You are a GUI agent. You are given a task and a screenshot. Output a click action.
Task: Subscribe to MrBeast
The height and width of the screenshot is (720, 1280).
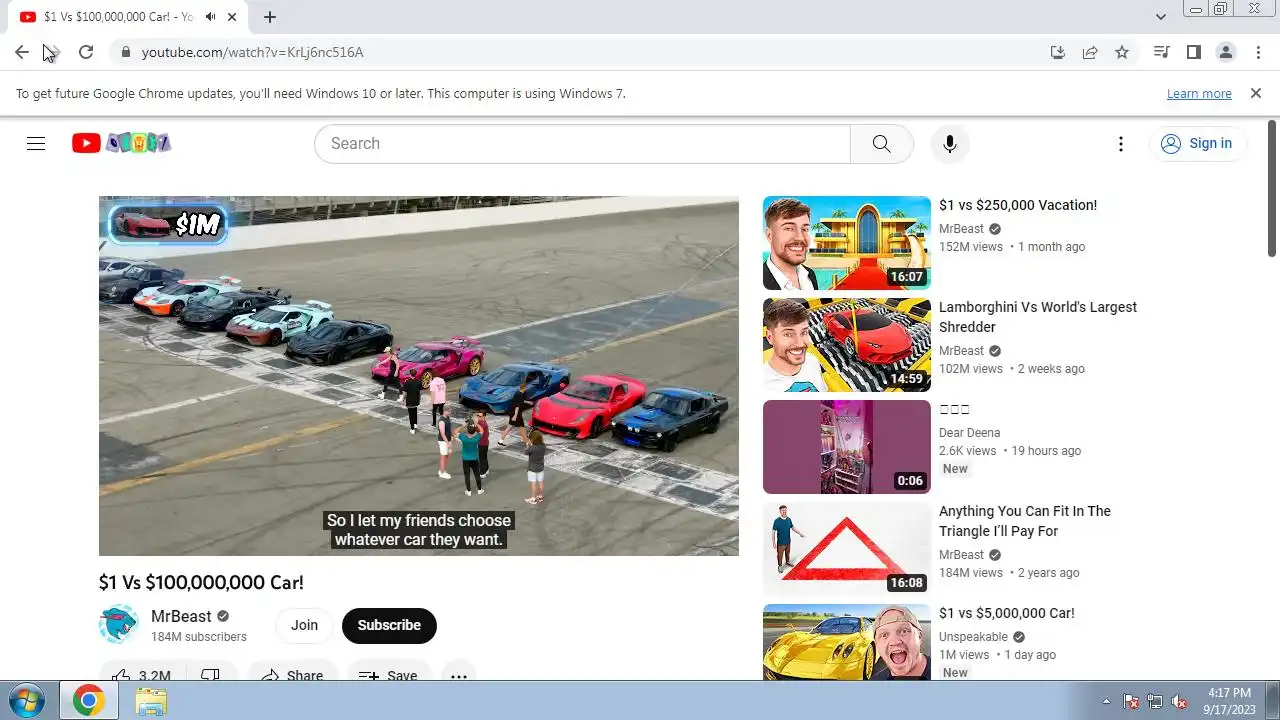coord(389,625)
